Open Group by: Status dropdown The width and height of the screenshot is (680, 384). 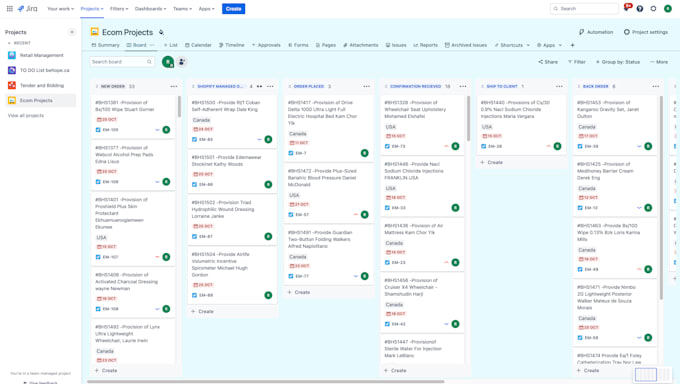point(618,62)
